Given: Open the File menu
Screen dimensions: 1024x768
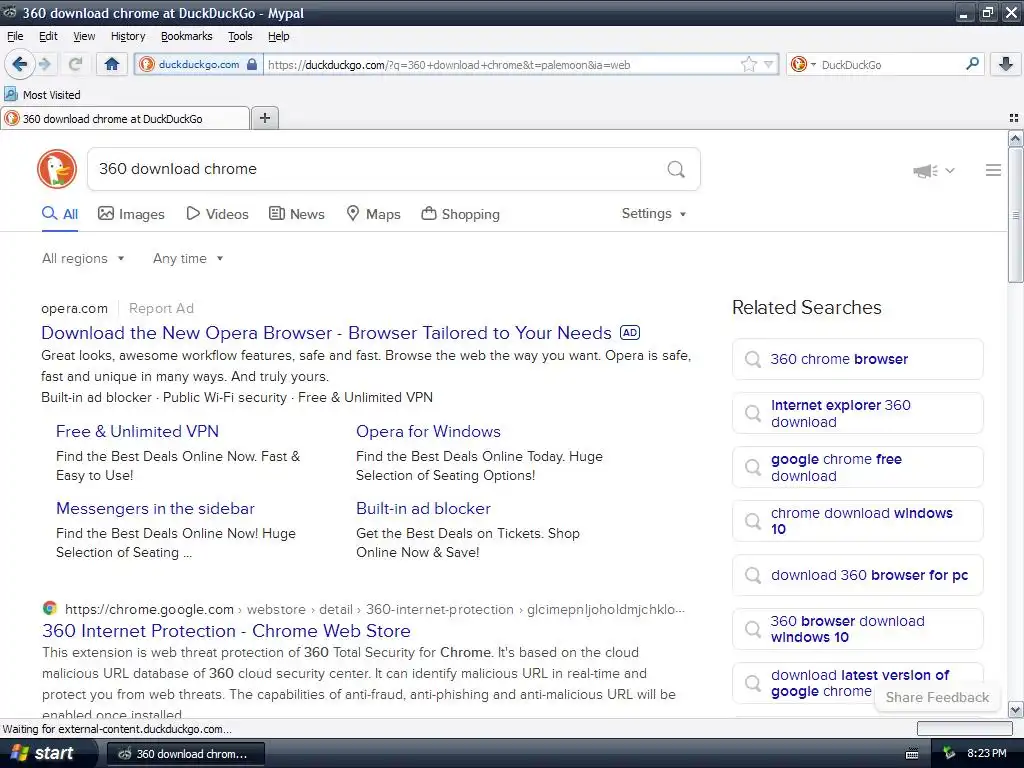Looking at the screenshot, I should tap(15, 36).
